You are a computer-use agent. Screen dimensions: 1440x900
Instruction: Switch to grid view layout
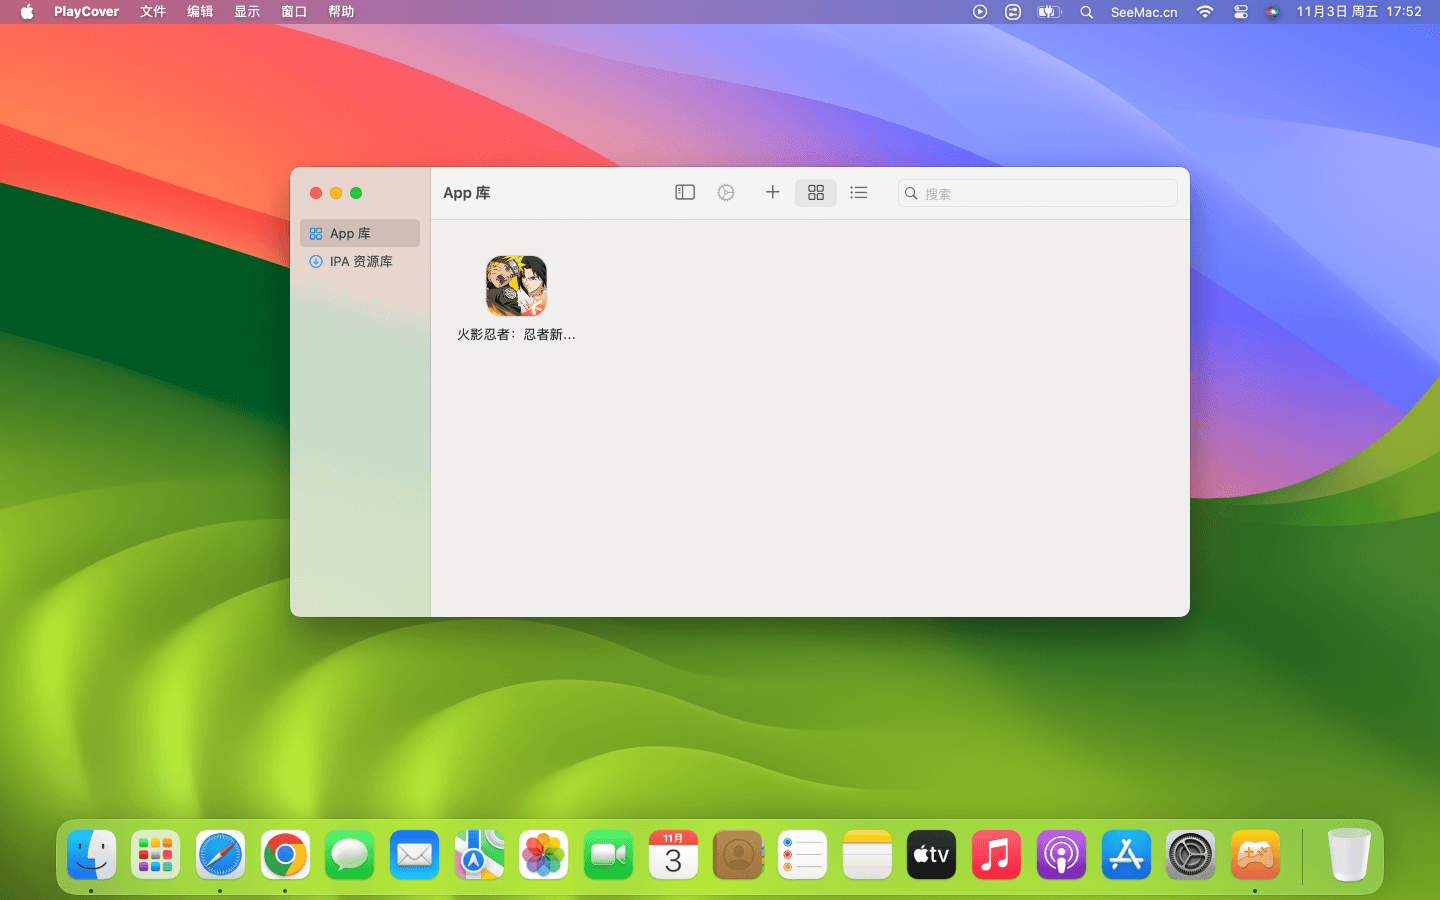tap(816, 192)
